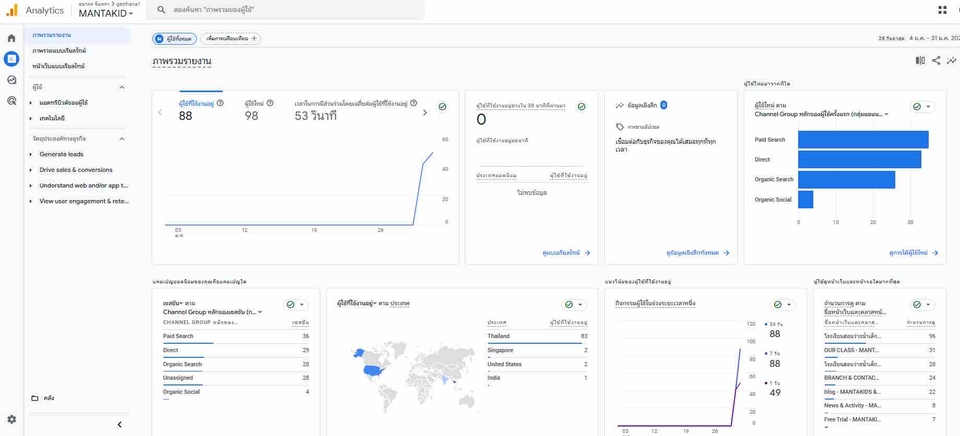This screenshot has height=436, width=960.
Task: Click the add comparison button
Action: tap(230, 39)
